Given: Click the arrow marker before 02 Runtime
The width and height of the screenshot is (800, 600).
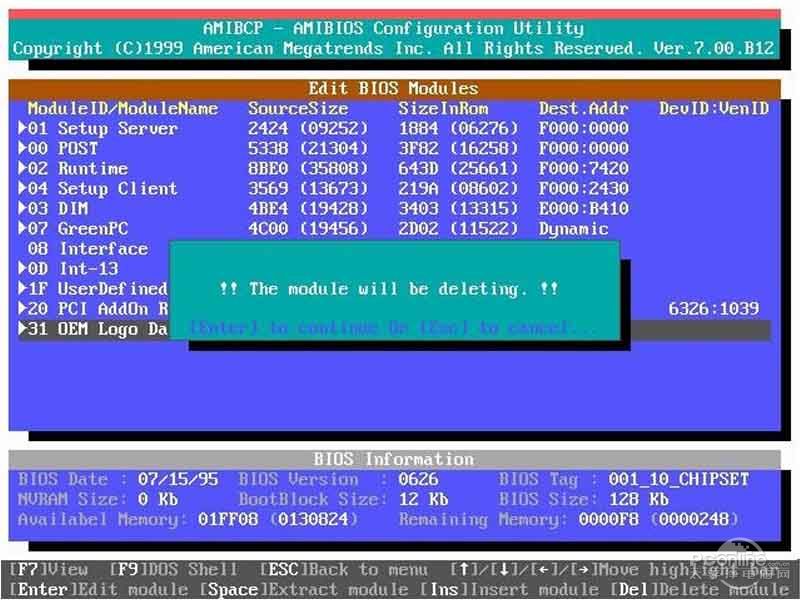Looking at the screenshot, I should click(x=22, y=168).
